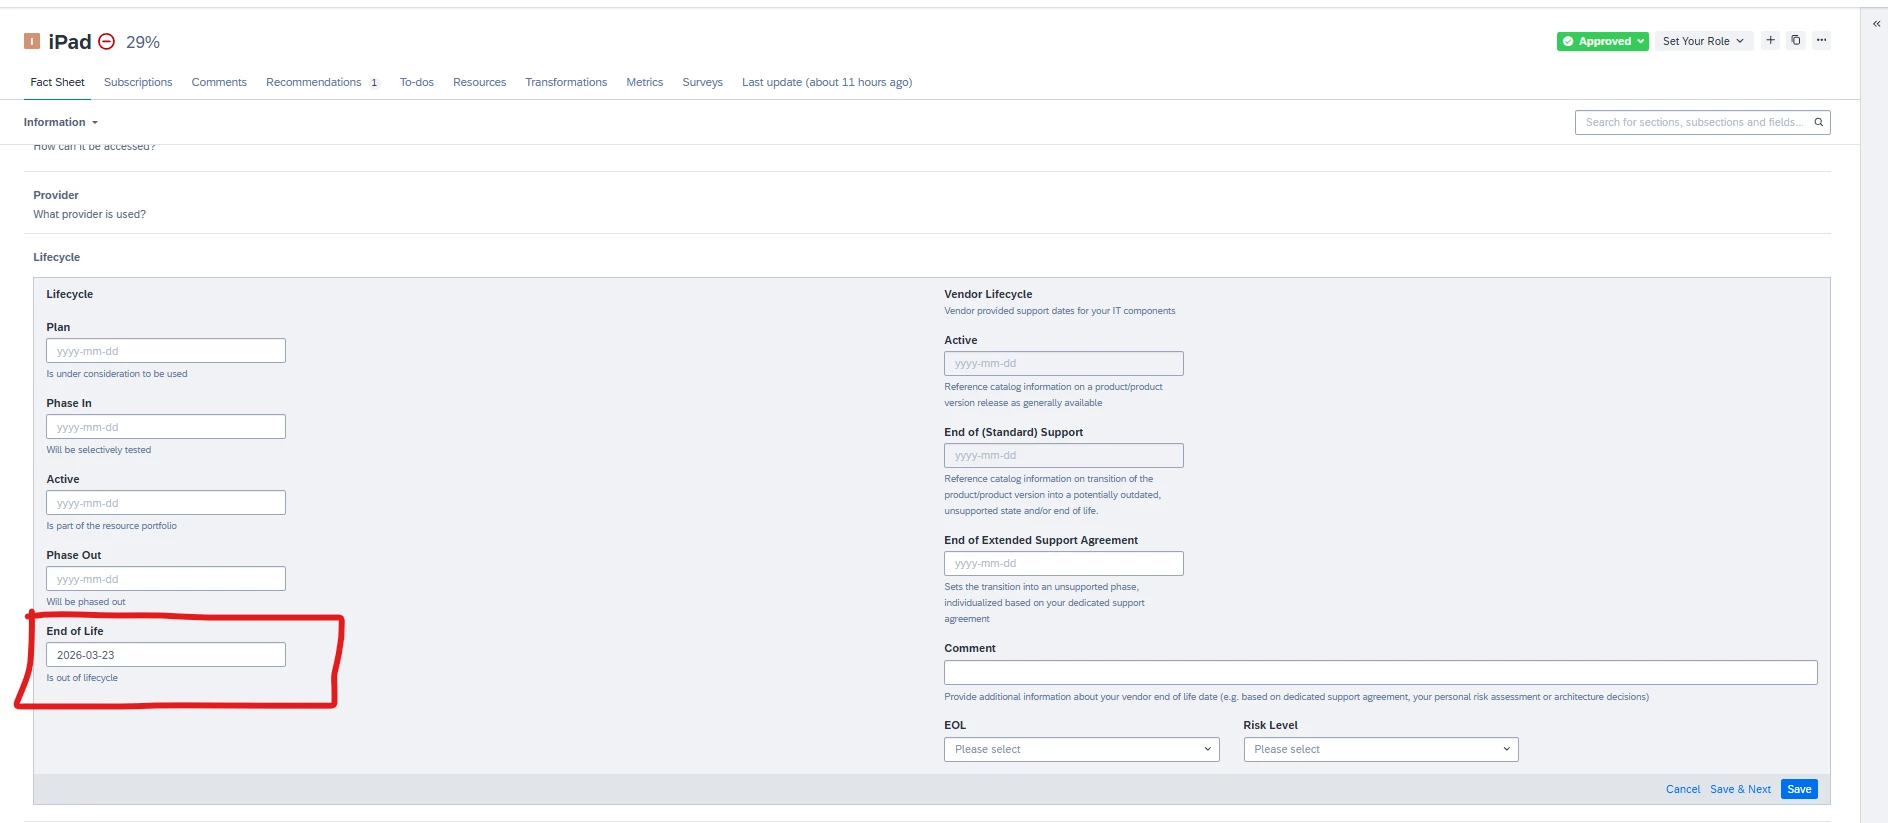The width and height of the screenshot is (1888, 823).
Task: Click the Recommendations count badge showing 1
Action: (374, 83)
